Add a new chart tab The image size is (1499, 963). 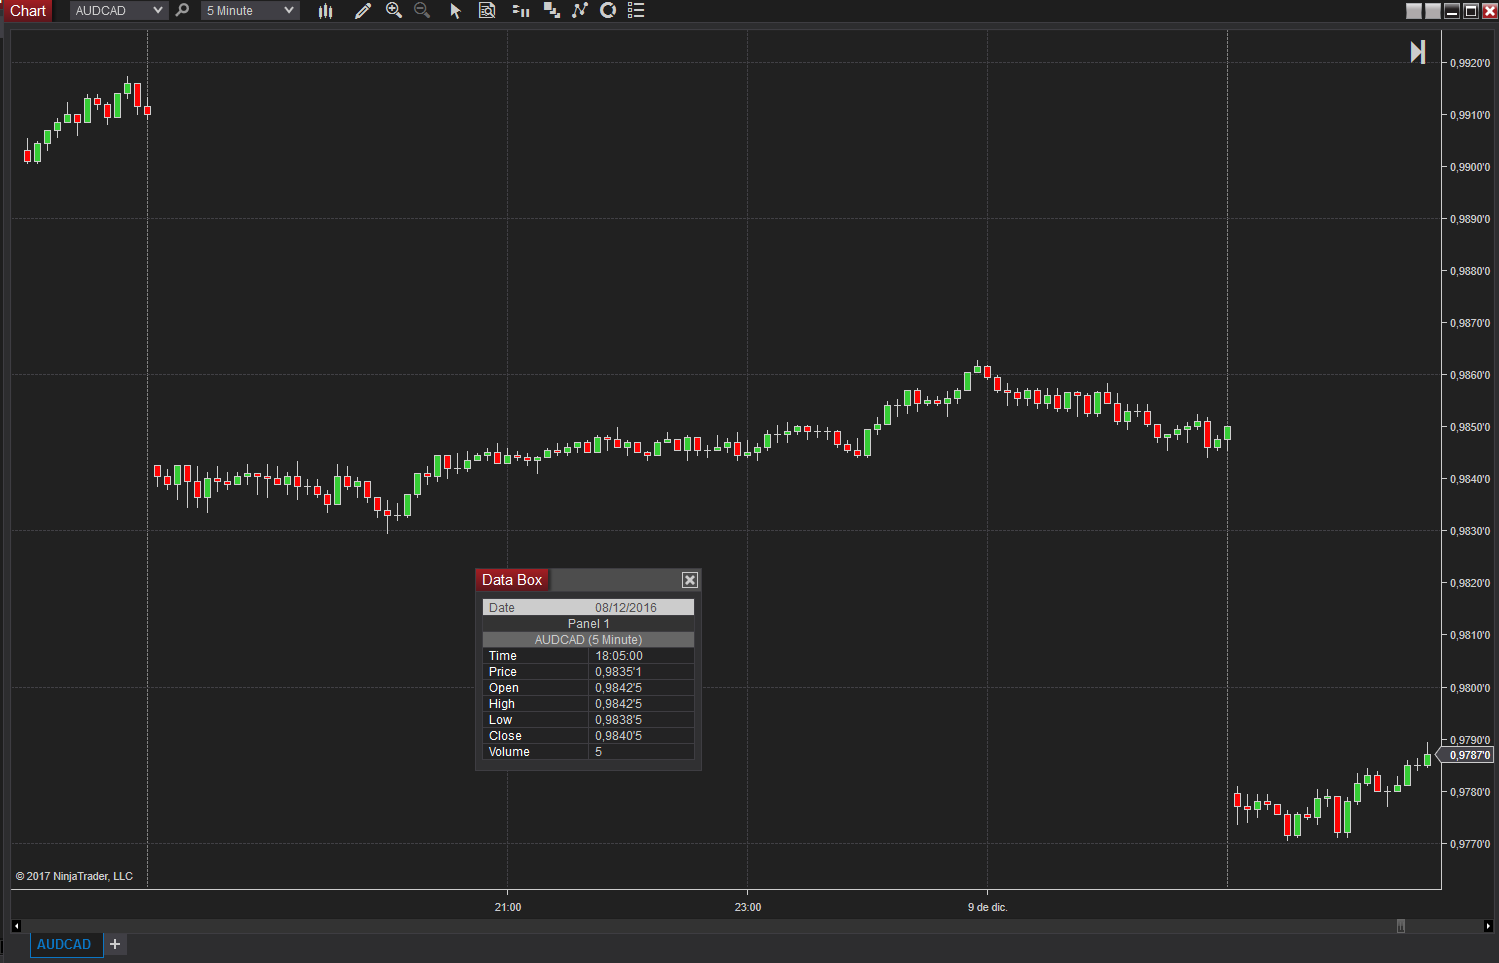click(x=115, y=944)
